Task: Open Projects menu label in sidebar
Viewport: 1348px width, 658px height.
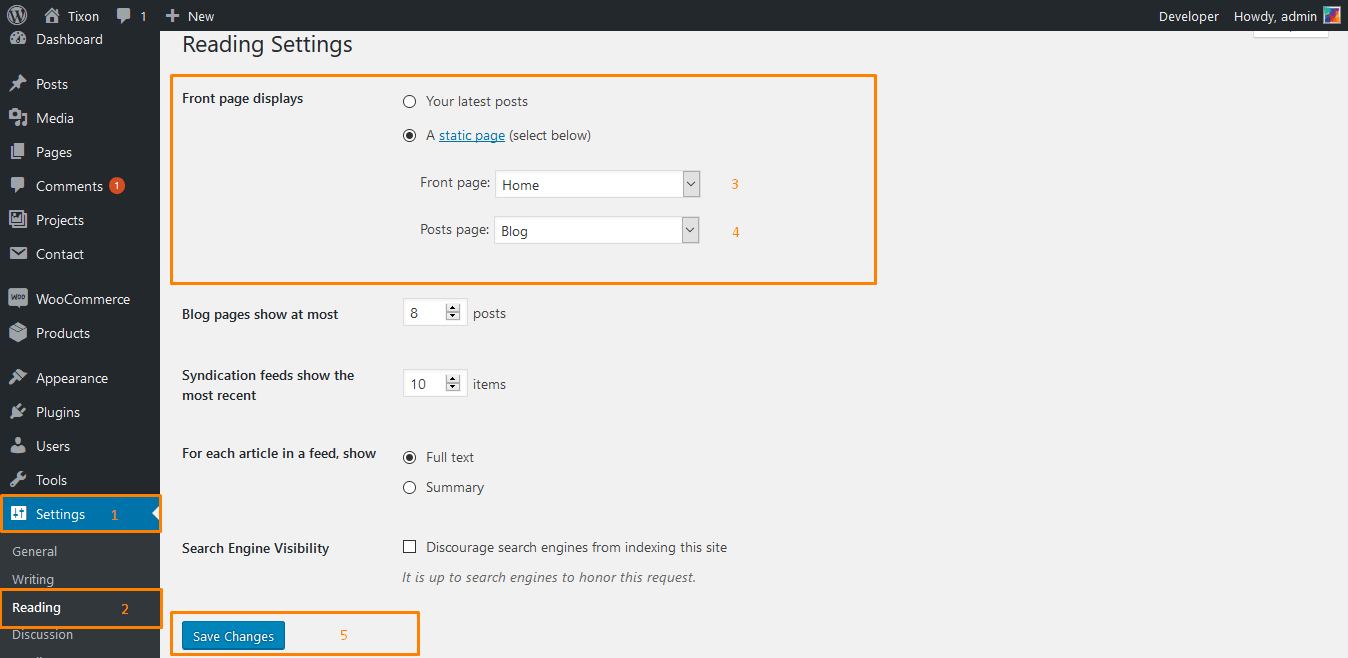Action: pos(60,220)
